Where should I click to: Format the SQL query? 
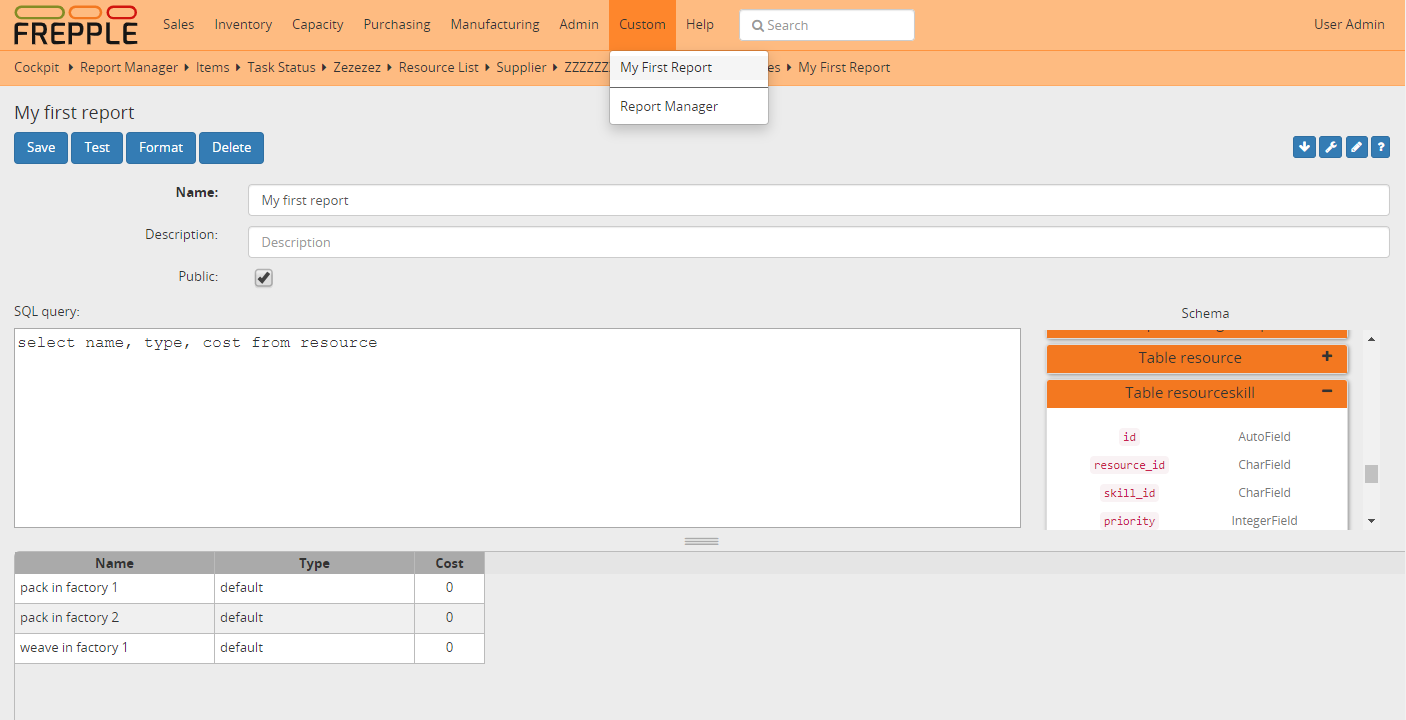160,147
